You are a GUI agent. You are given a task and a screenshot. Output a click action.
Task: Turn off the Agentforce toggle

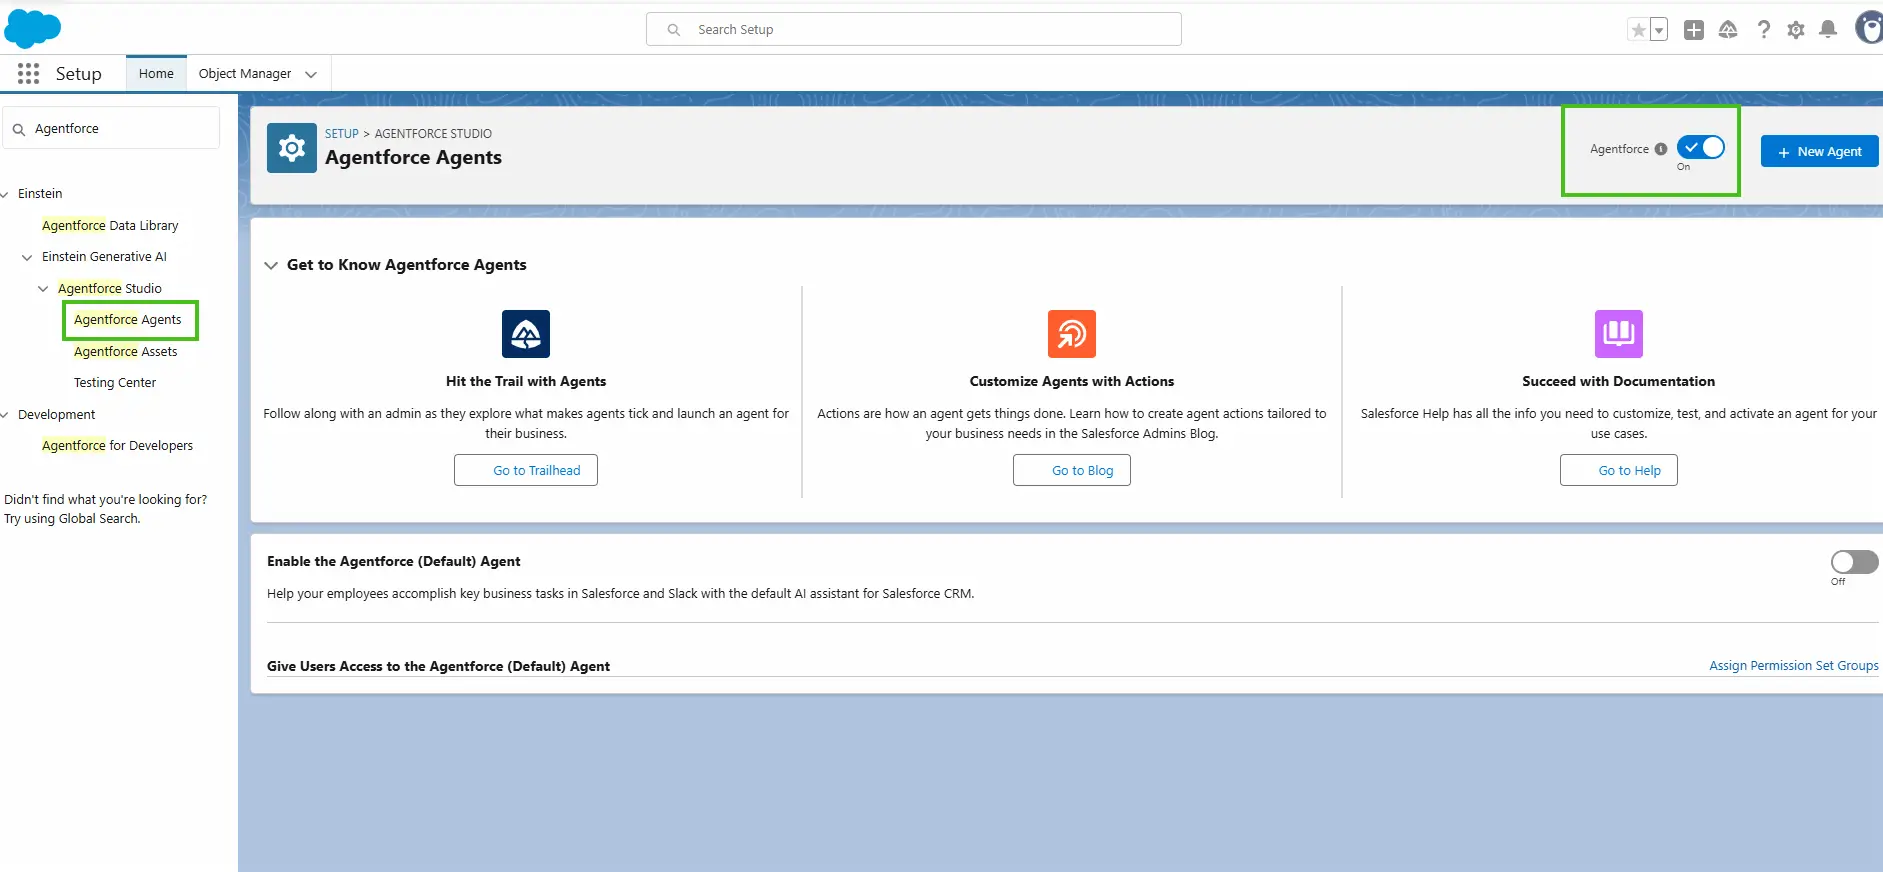(x=1701, y=148)
